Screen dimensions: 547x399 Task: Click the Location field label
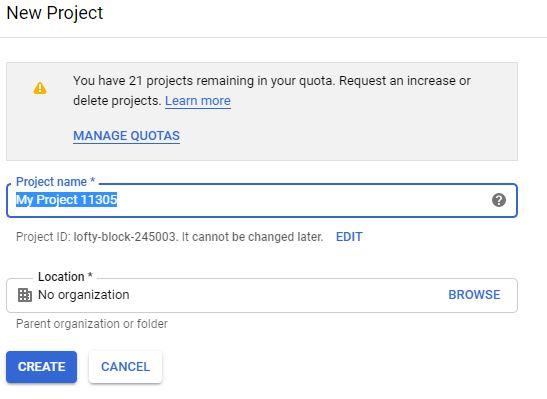click(x=65, y=277)
